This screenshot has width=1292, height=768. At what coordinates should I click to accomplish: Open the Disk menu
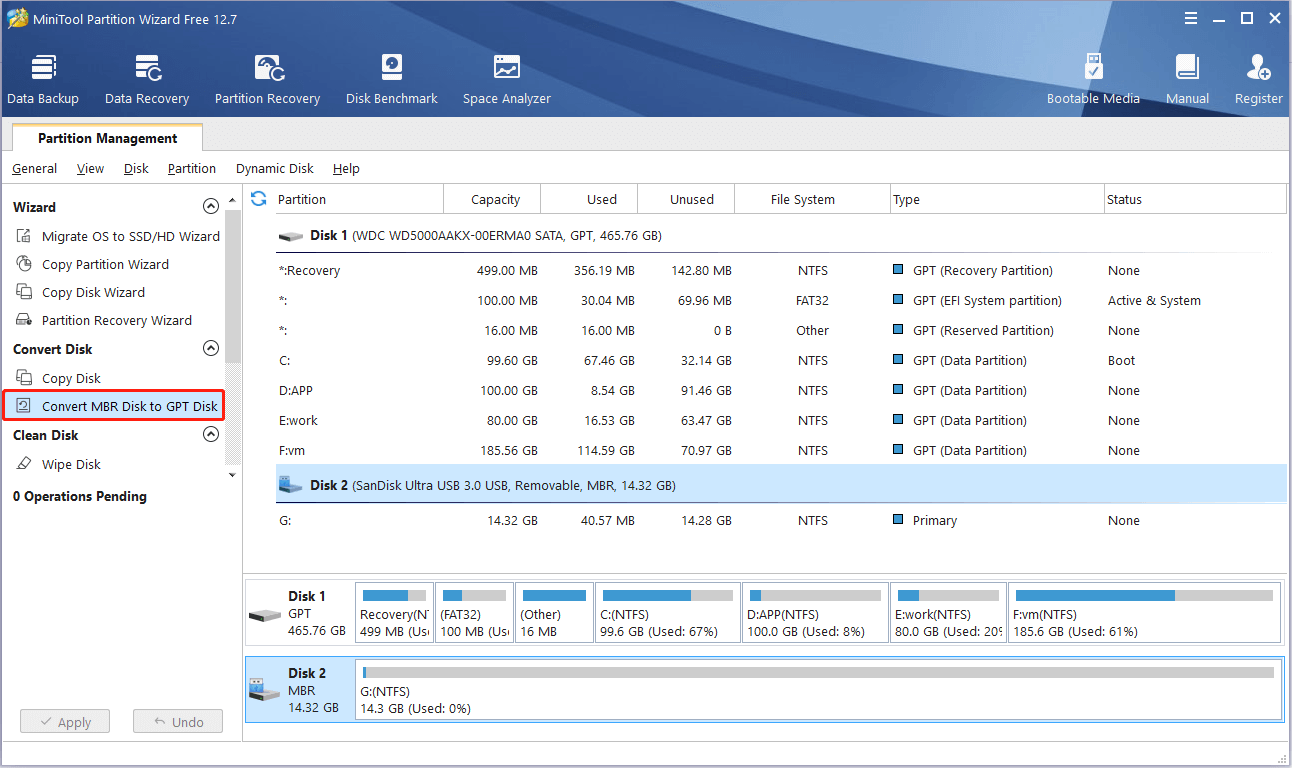pos(136,169)
